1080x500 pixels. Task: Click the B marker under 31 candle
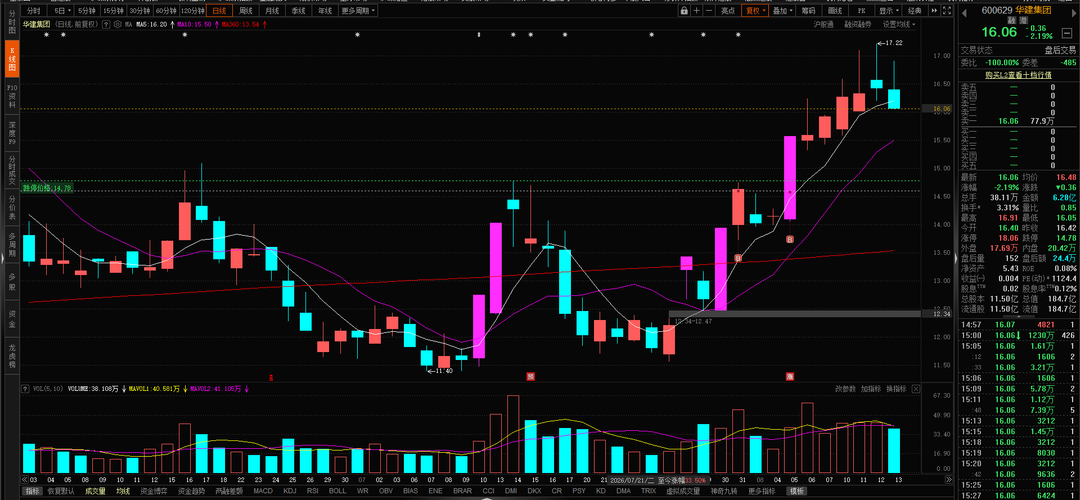pos(738,258)
